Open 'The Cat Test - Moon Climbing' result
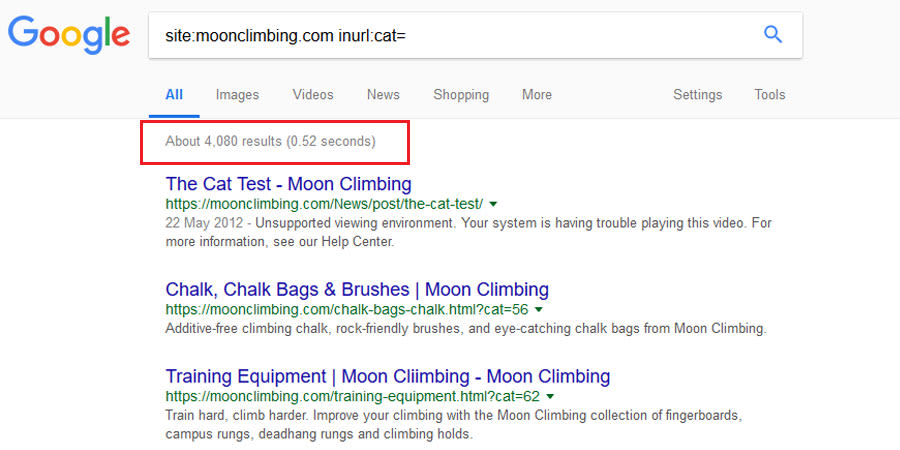The width and height of the screenshot is (900, 450). click(x=288, y=184)
